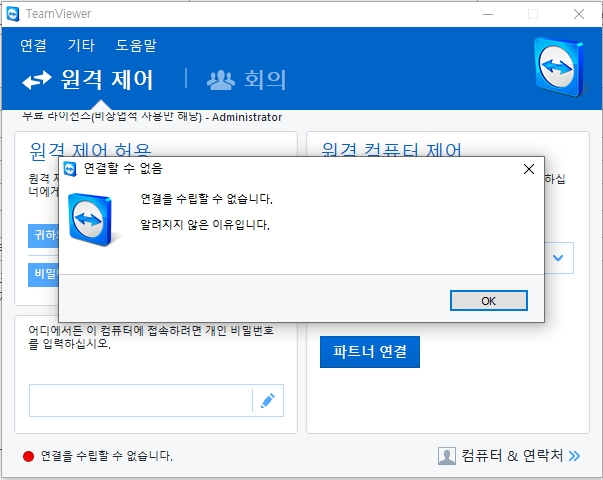Click the 회의 people icon
Screen dimensions: 603x480
[x=221, y=80]
